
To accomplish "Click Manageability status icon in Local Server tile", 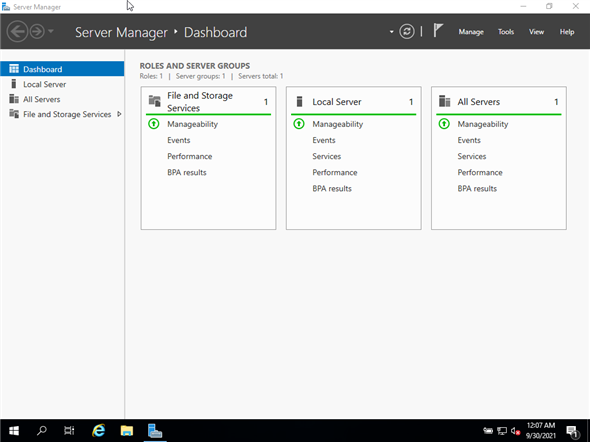I will pos(299,124).
